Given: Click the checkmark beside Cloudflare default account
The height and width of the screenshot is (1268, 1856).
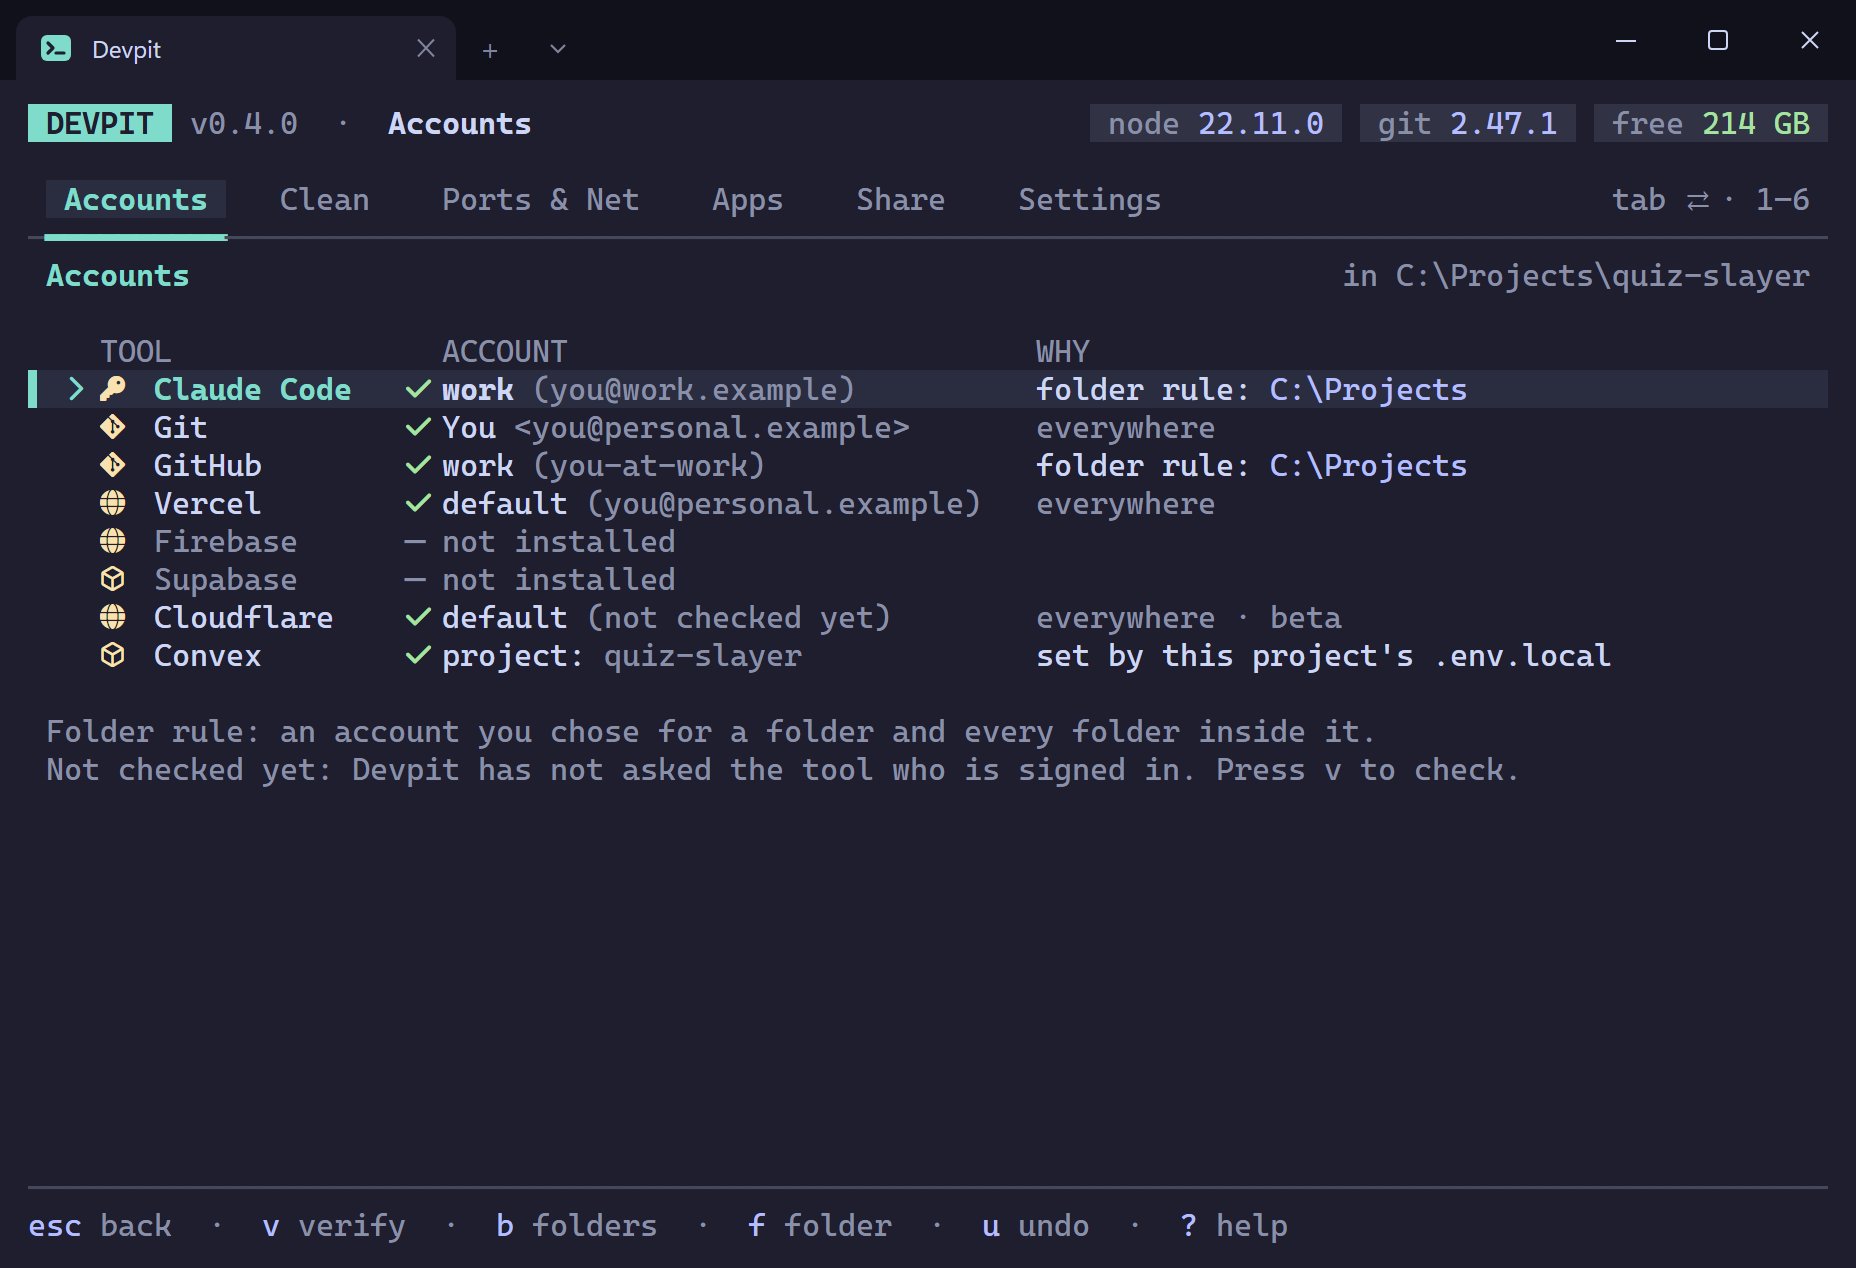Looking at the screenshot, I should (x=418, y=617).
